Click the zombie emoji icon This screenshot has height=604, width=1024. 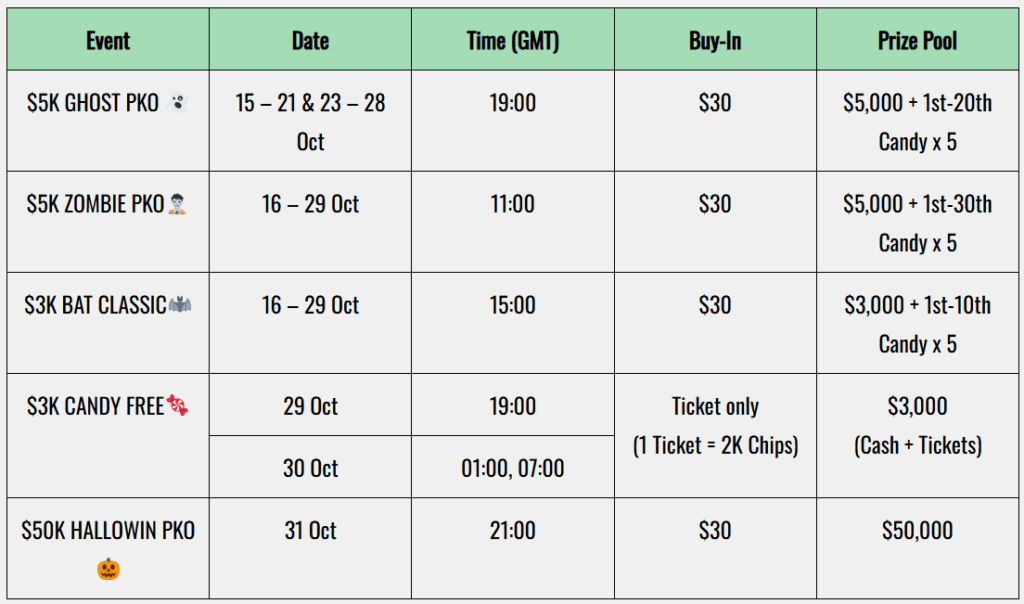(178, 204)
